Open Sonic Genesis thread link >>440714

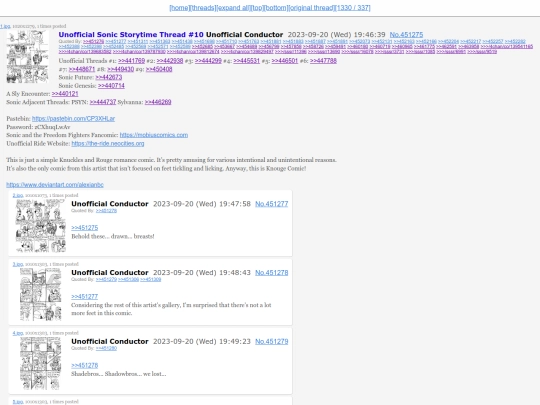click(x=111, y=86)
